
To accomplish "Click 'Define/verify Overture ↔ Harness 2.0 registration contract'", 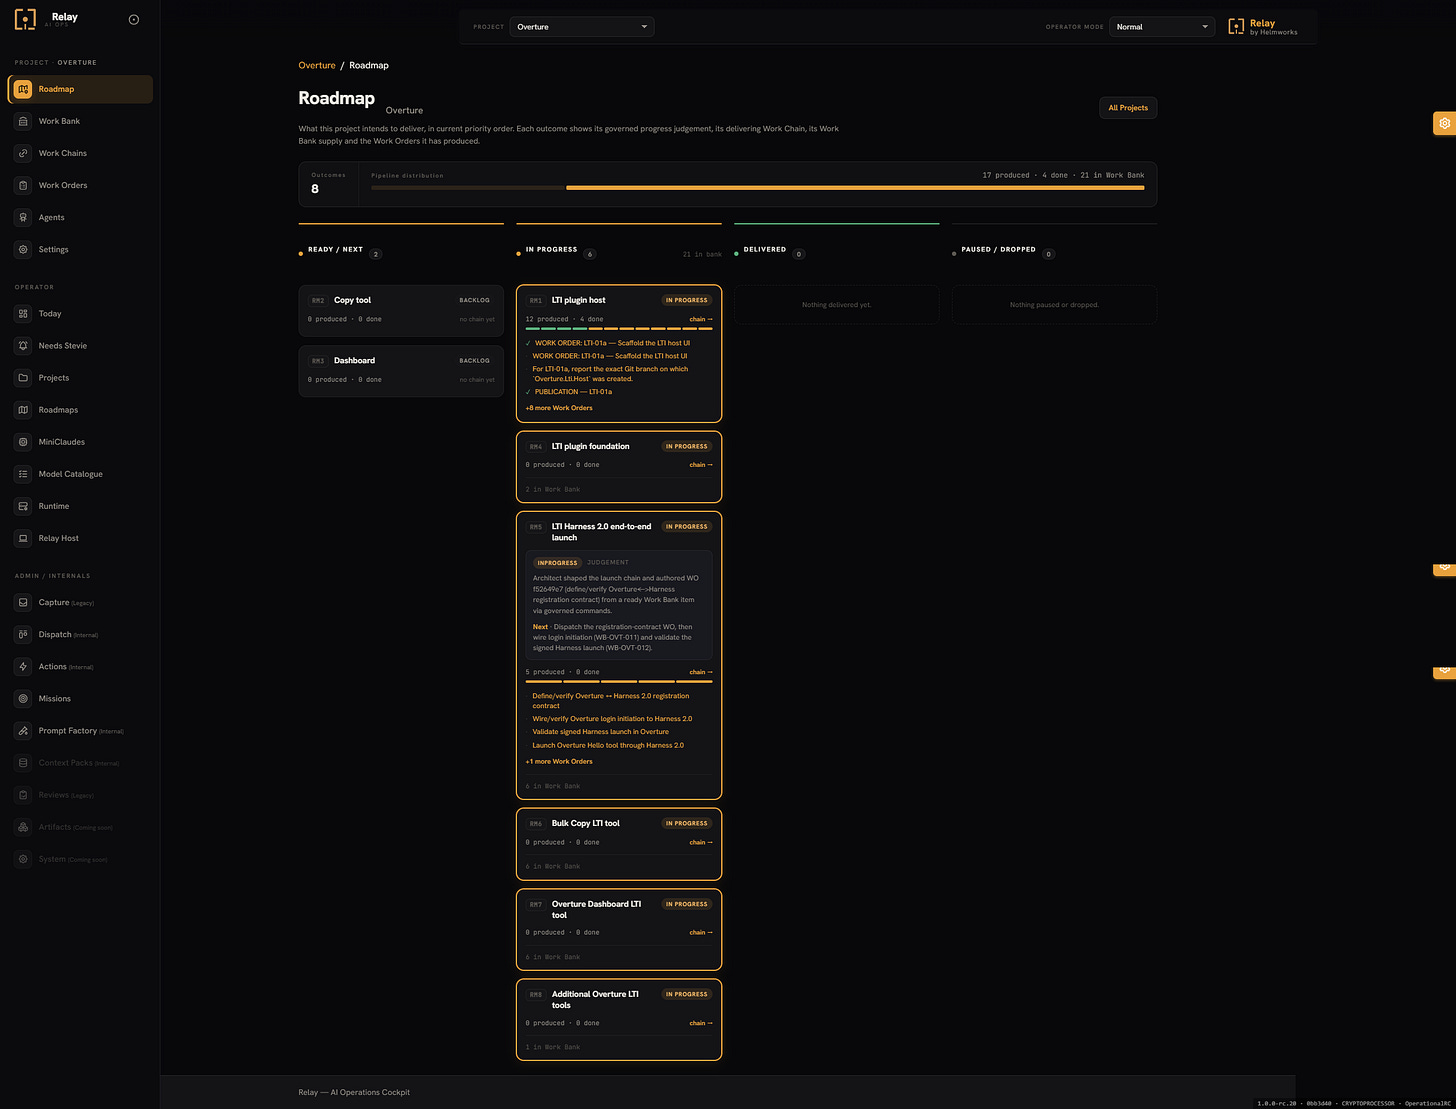I will click(x=610, y=701).
